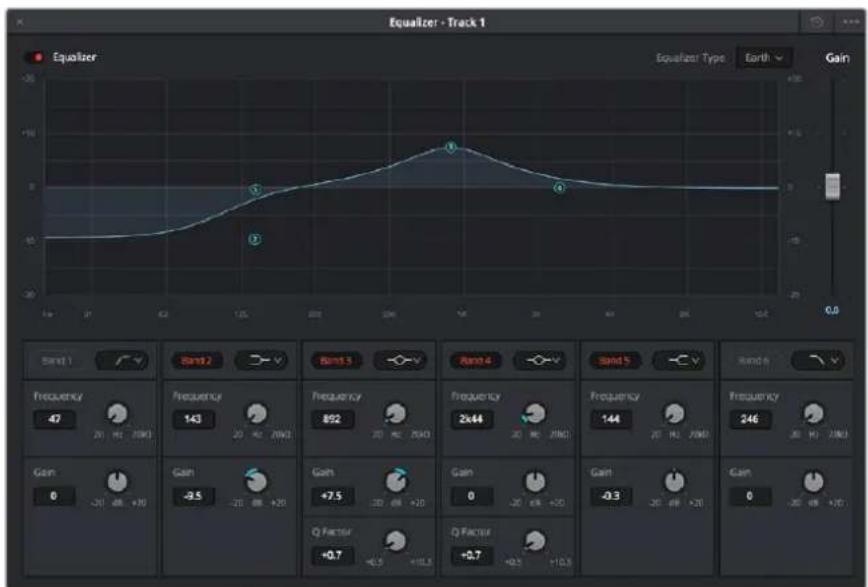The width and height of the screenshot is (868, 587).
Task: Click Band 6 gain field 0
Action: [x=750, y=496]
